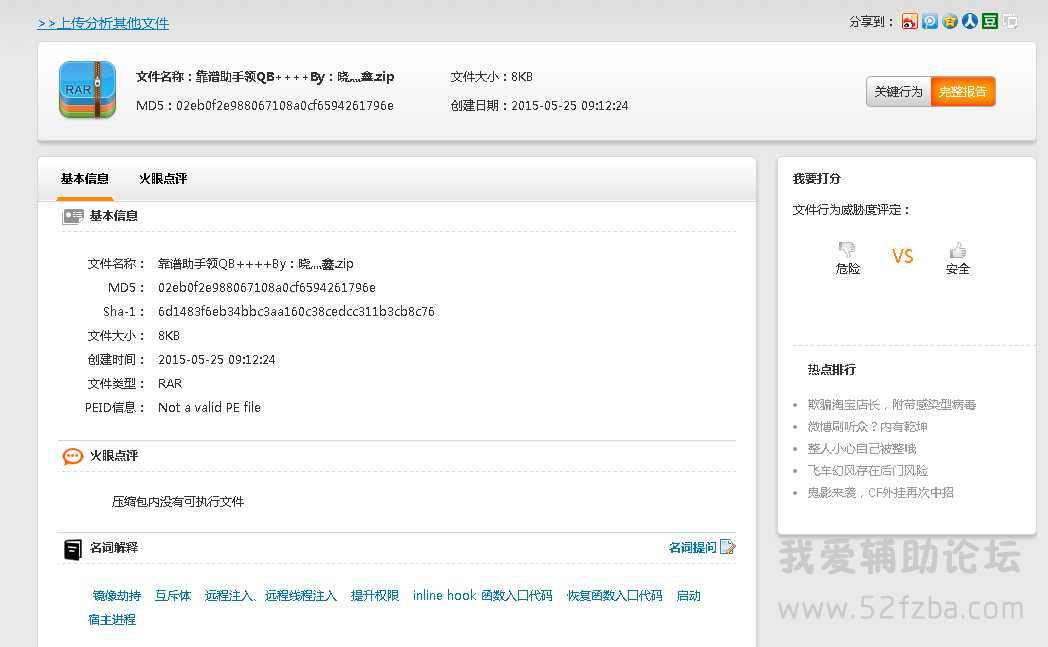Open the 基本信息 tab

click(x=84, y=179)
